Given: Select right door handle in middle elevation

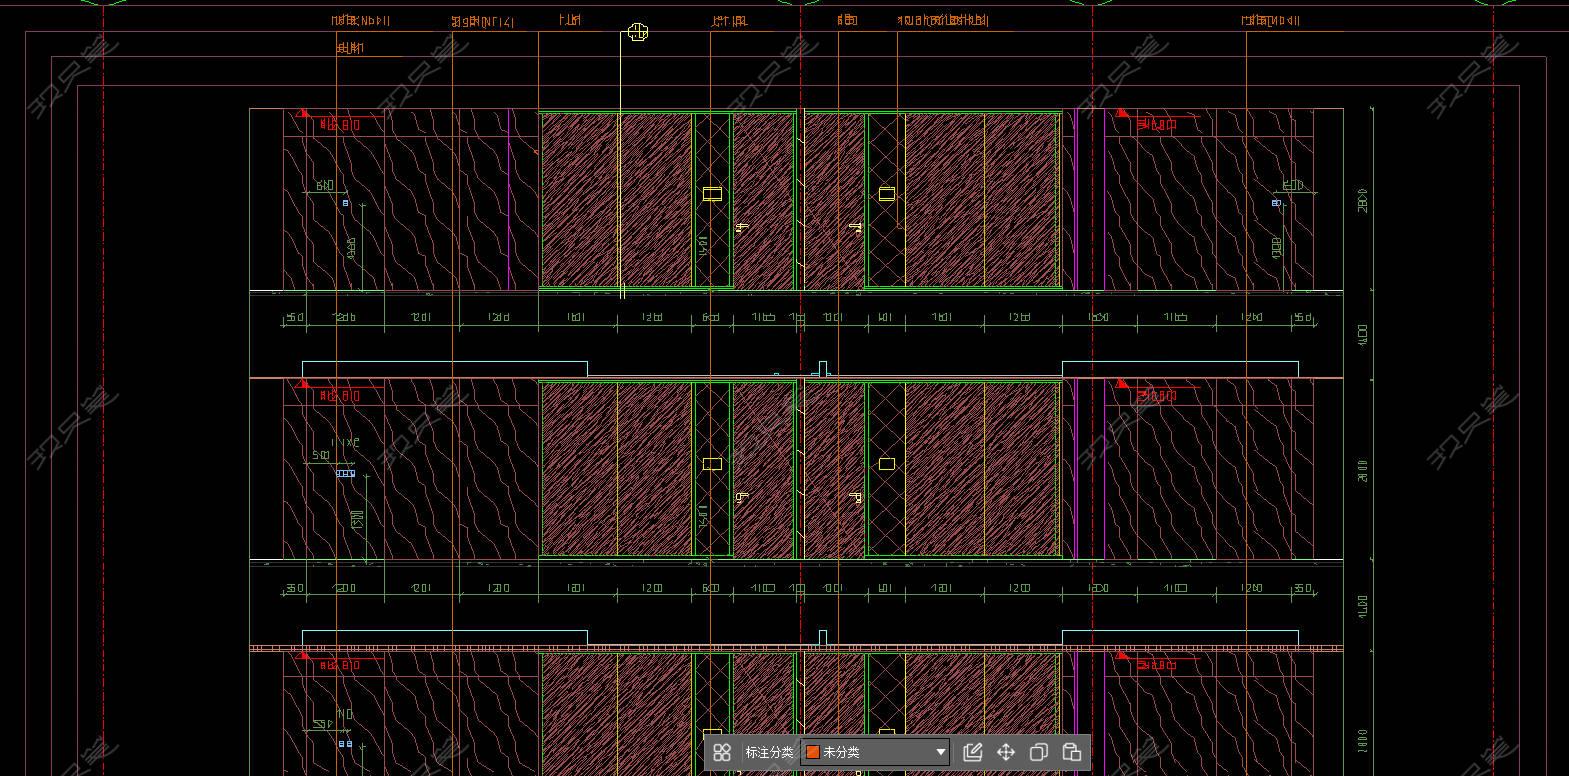Looking at the screenshot, I should pos(855,497).
